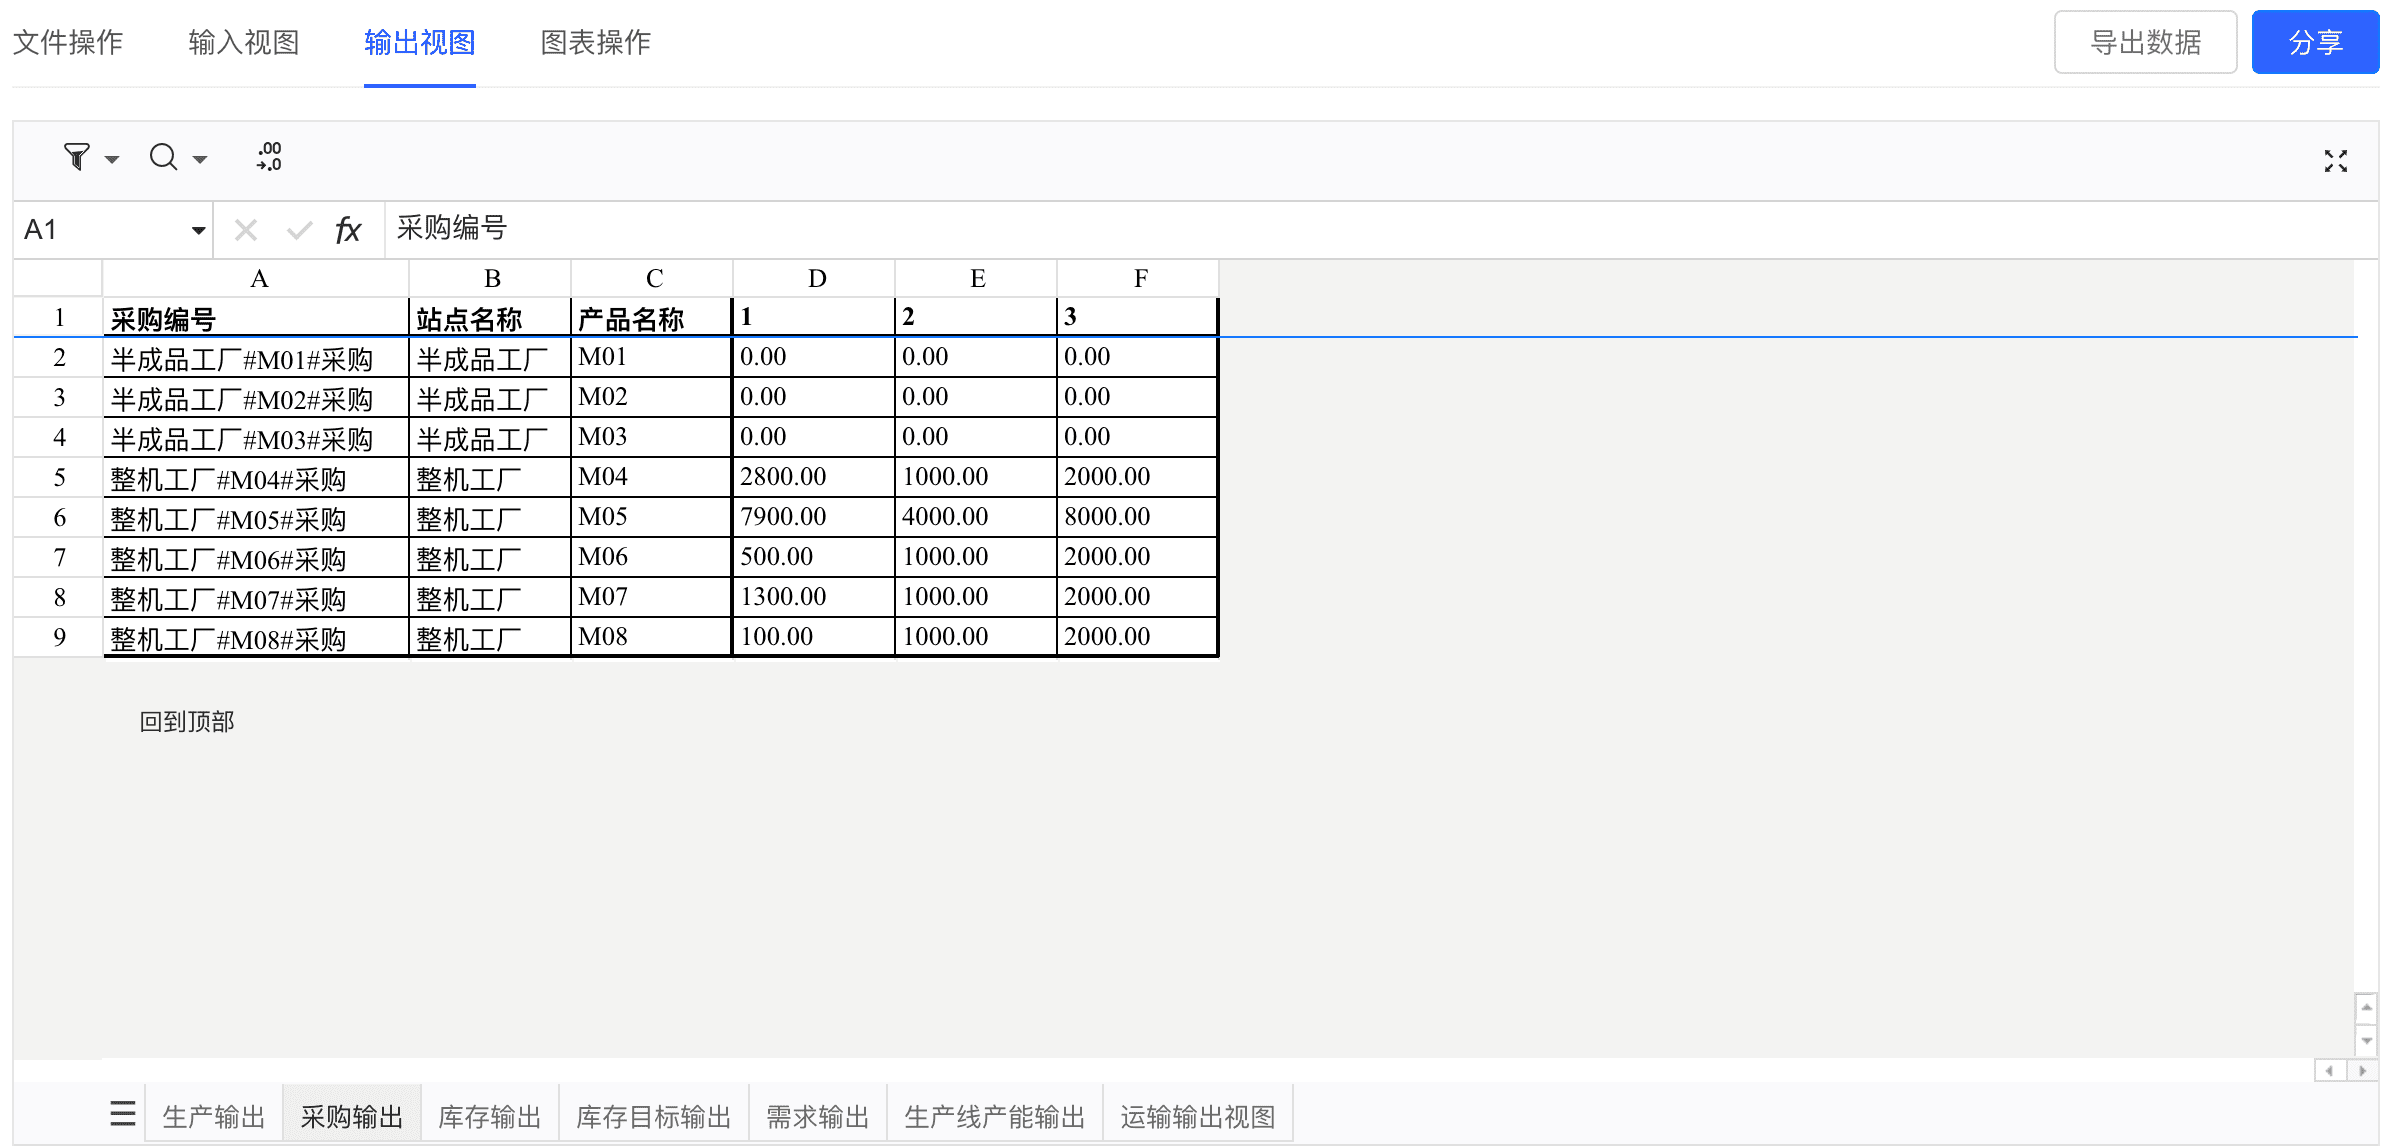This screenshot has width=2396, height=1146.
Task: Click the 采购编号 header cell
Action: tap(257, 318)
